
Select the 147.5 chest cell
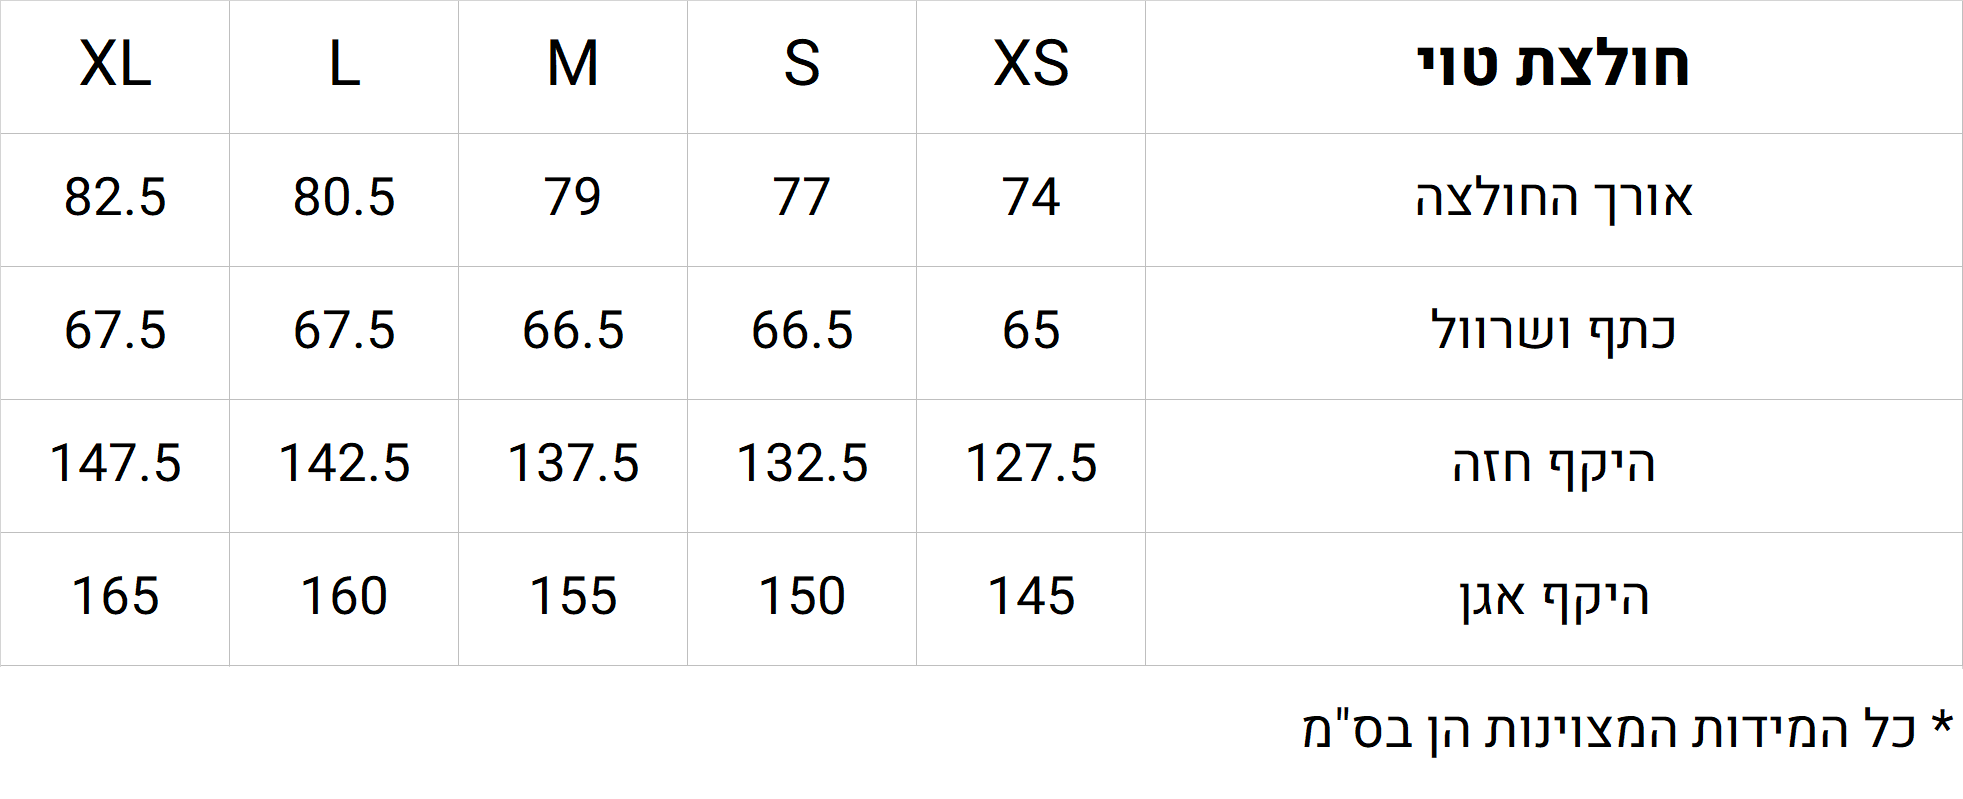tap(115, 465)
